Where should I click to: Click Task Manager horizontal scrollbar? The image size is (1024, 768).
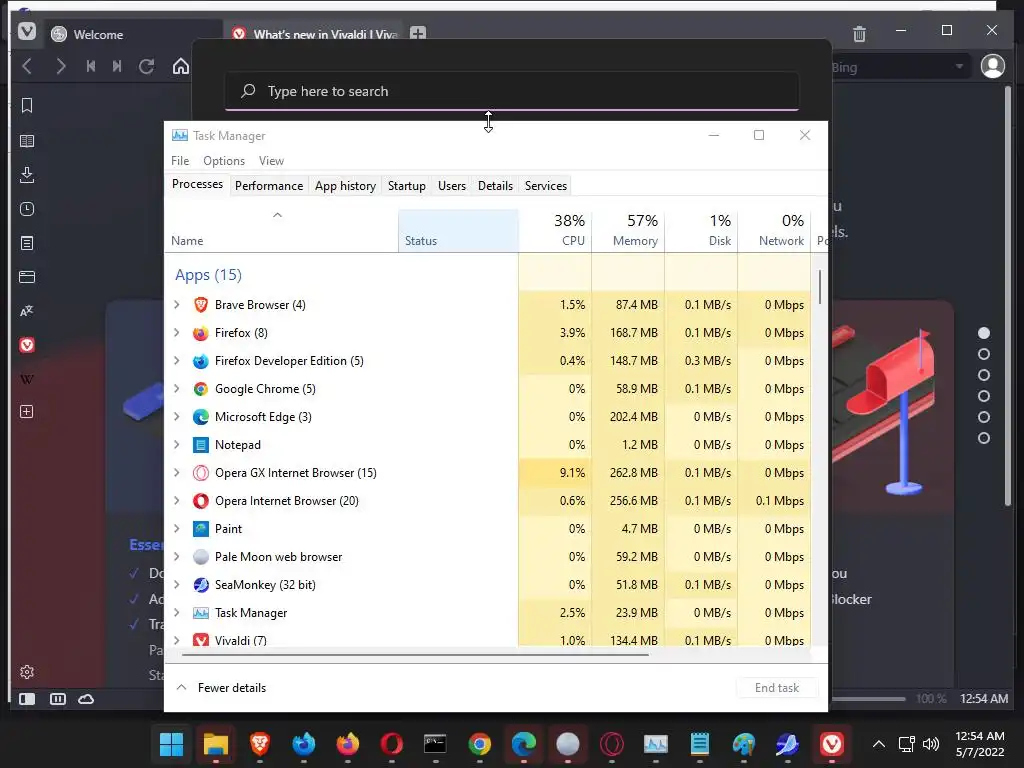(415, 654)
